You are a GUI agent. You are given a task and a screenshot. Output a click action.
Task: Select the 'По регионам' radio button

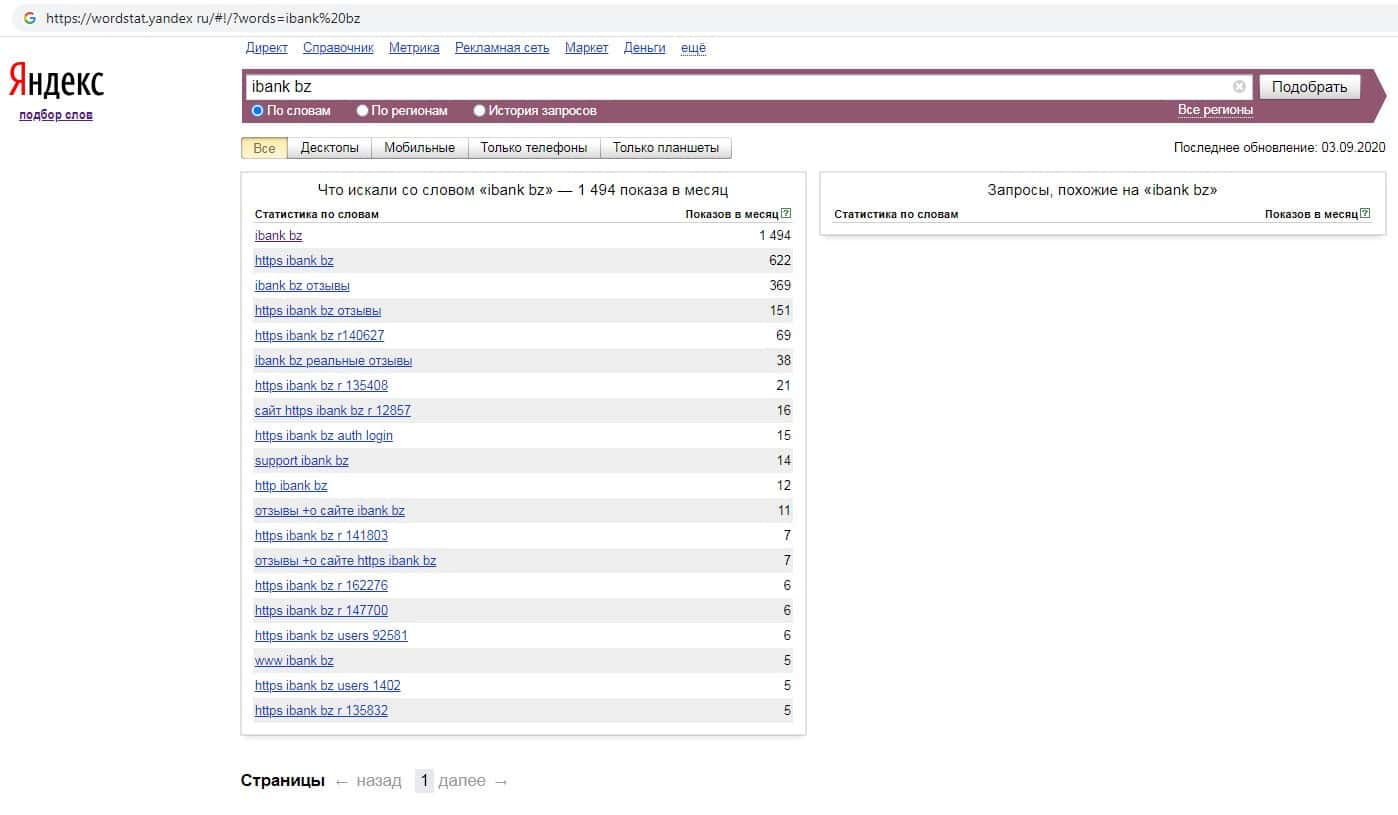click(x=363, y=111)
